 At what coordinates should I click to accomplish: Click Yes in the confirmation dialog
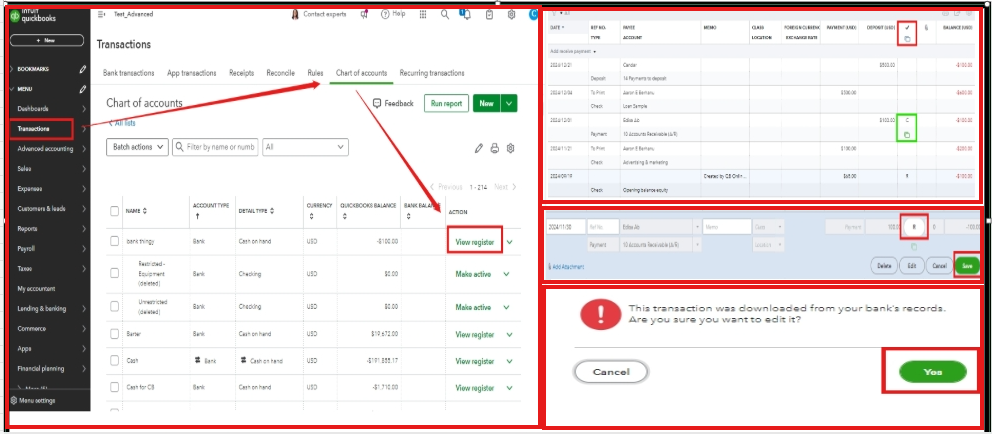coord(933,372)
